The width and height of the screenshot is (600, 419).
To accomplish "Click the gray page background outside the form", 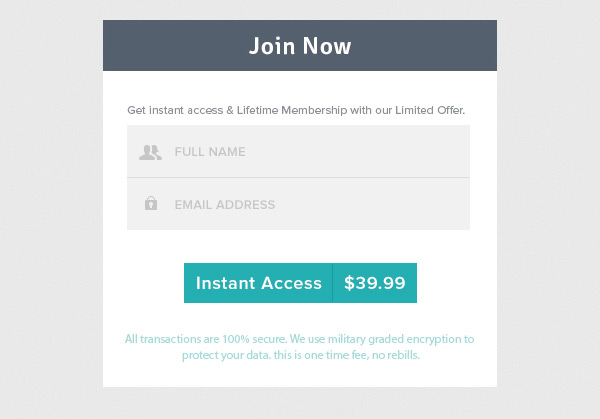I will click(x=50, y=200).
